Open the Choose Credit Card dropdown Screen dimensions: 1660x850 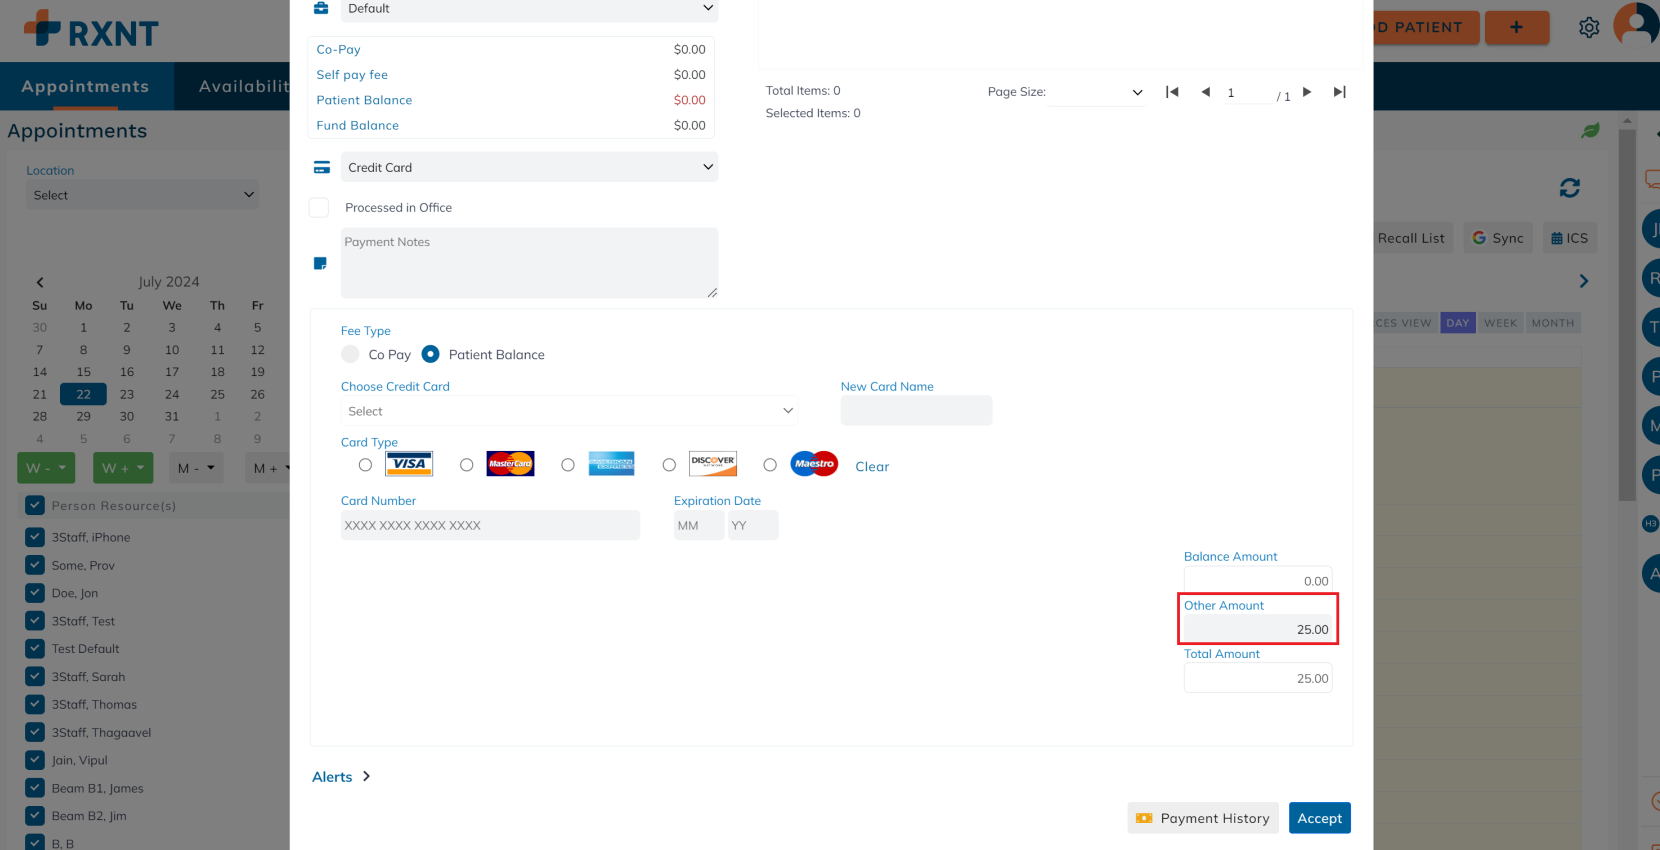pyautogui.click(x=568, y=411)
